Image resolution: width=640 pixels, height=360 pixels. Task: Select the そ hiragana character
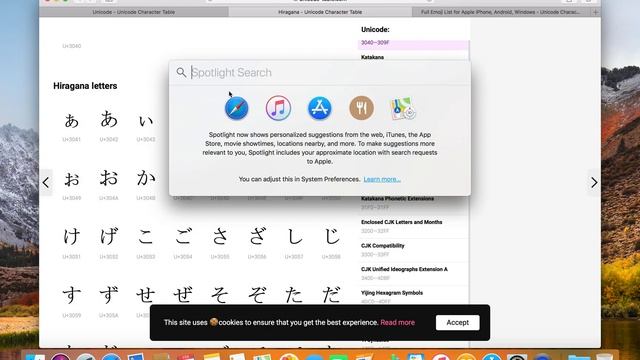click(x=220, y=295)
